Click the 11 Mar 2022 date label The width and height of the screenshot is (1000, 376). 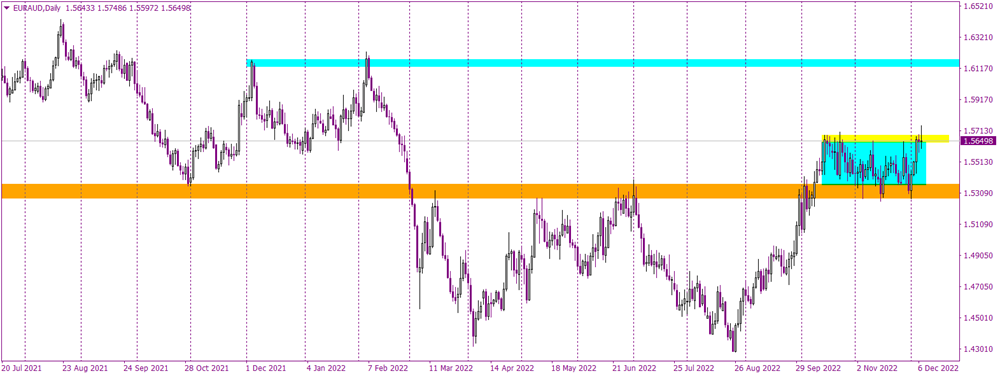click(450, 368)
